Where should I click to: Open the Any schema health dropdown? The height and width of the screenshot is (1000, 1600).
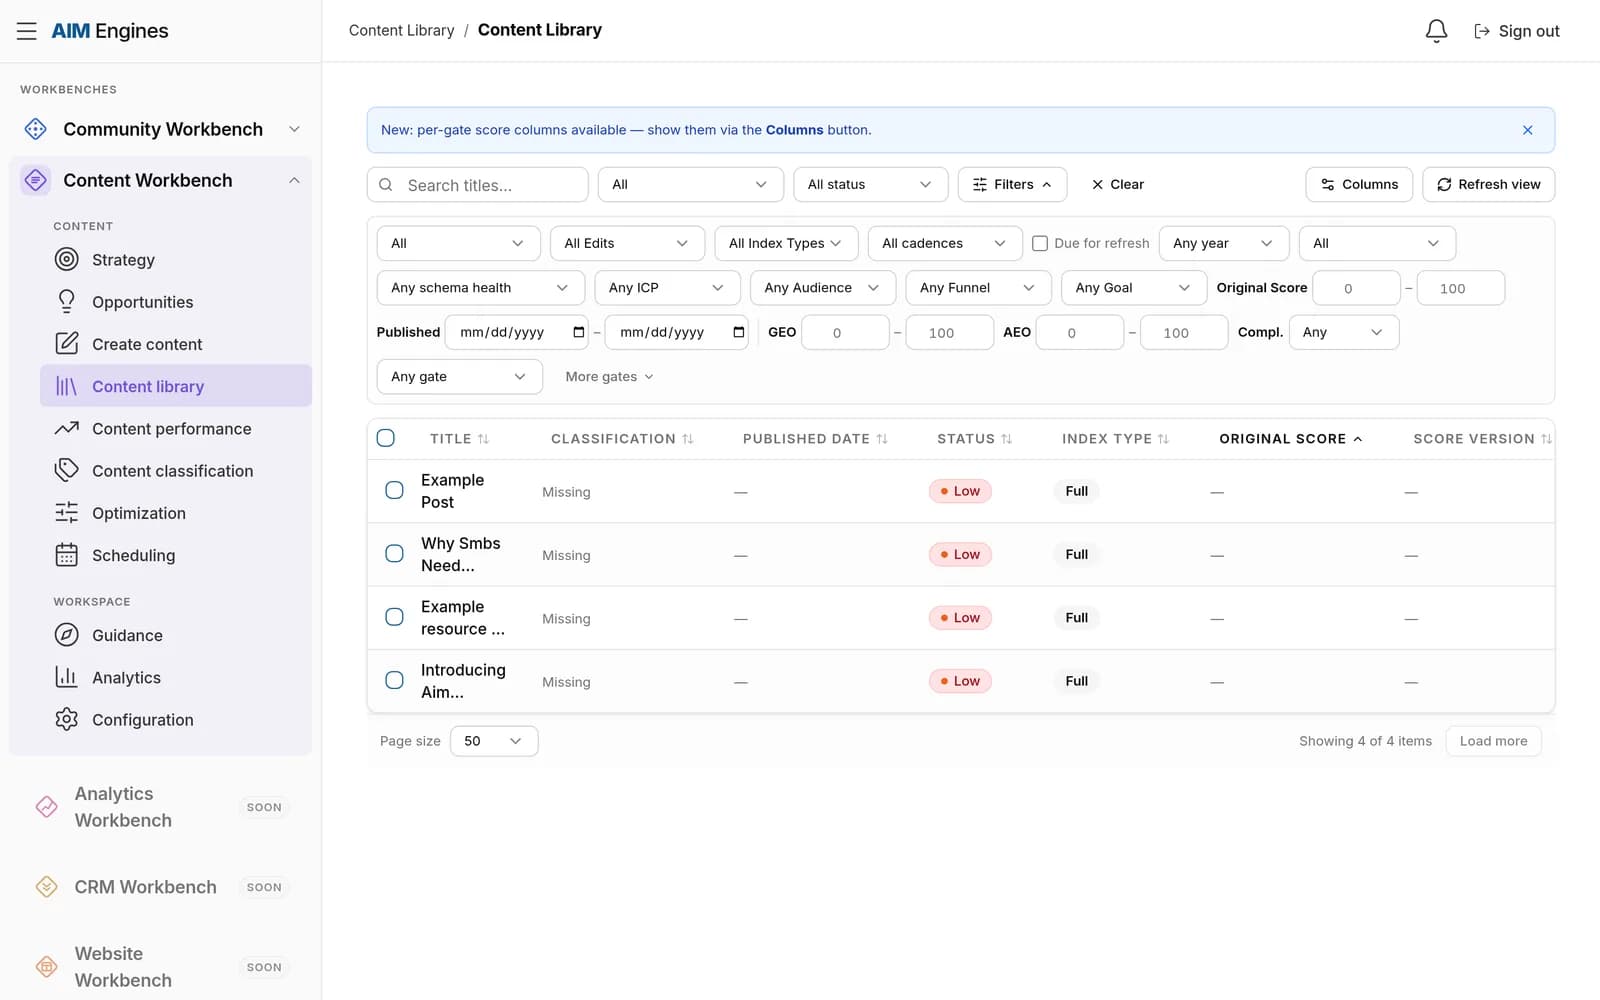pyautogui.click(x=480, y=288)
